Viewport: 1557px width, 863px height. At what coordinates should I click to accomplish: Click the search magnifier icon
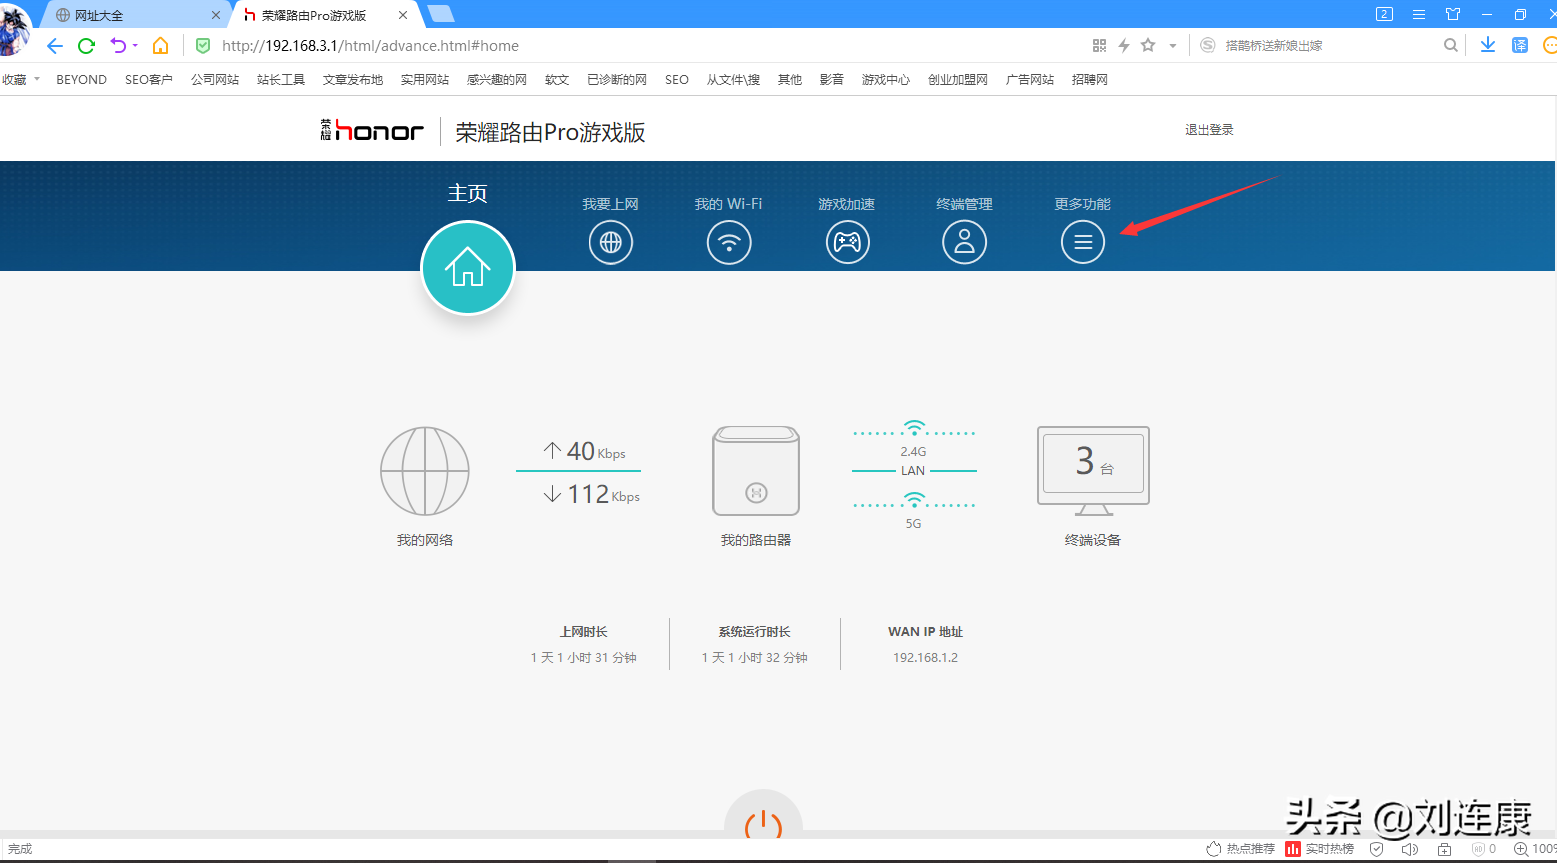pos(1451,45)
